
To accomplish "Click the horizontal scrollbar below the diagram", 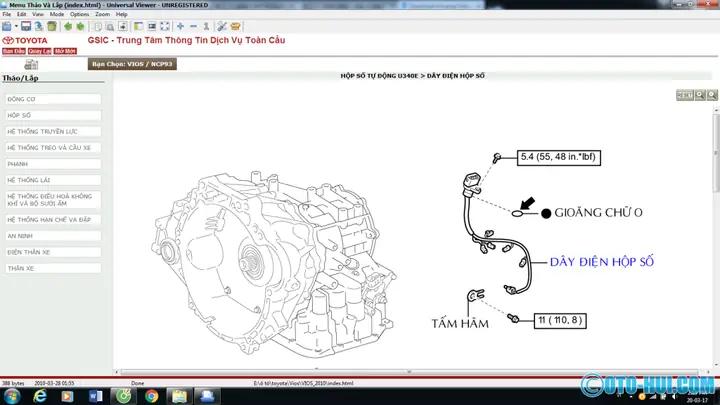I will click(409, 372).
